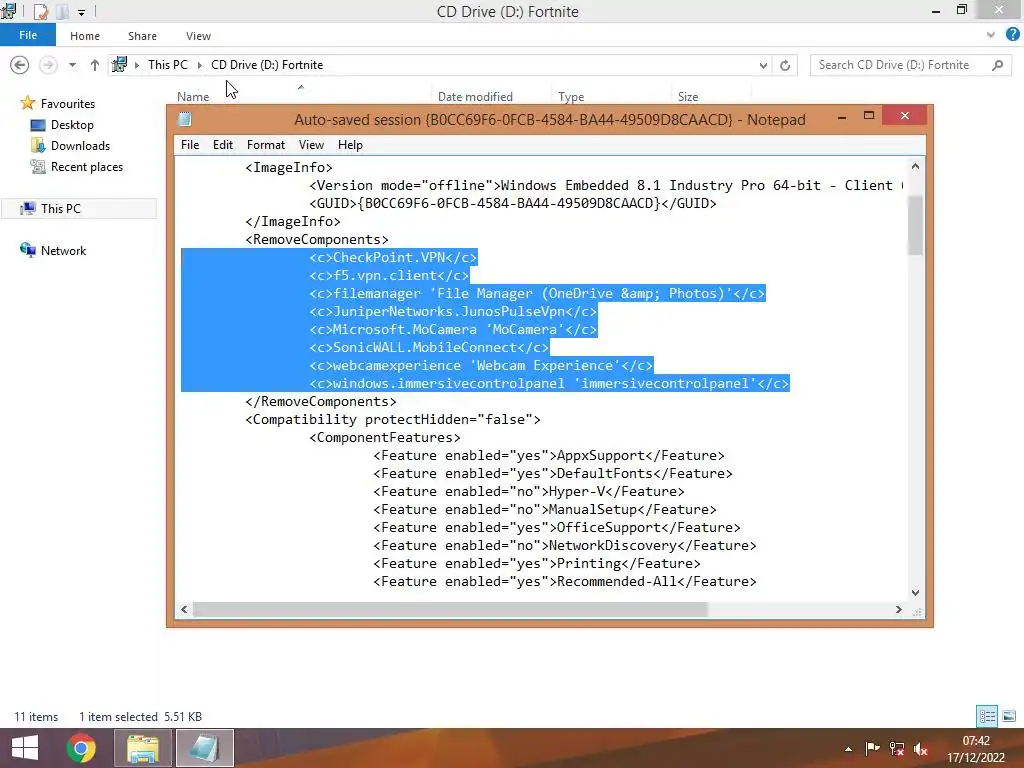Click the Forward navigation arrow

point(48,65)
